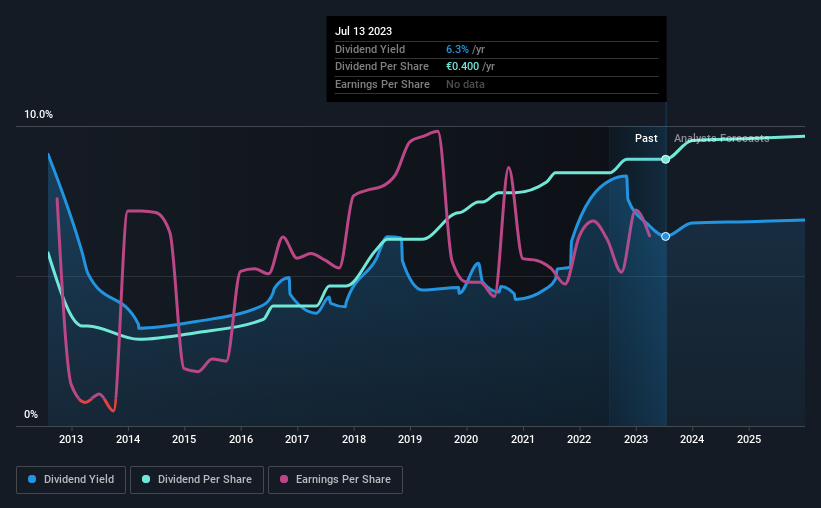Click the blue Dividend Yield legend dot
The height and width of the screenshot is (508, 821).
tap(32, 479)
